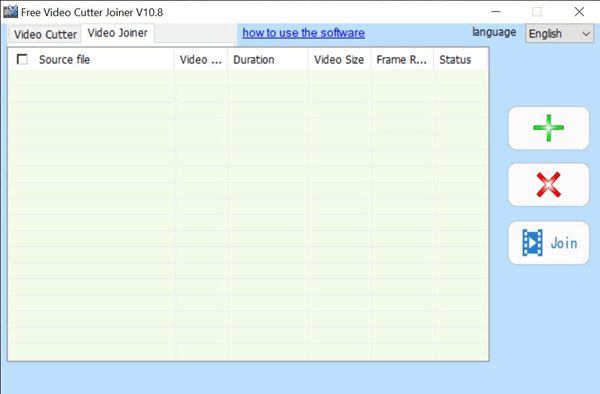This screenshot has height=394, width=600.
Task: Click the truncated Video ... column header
Action: point(201,60)
